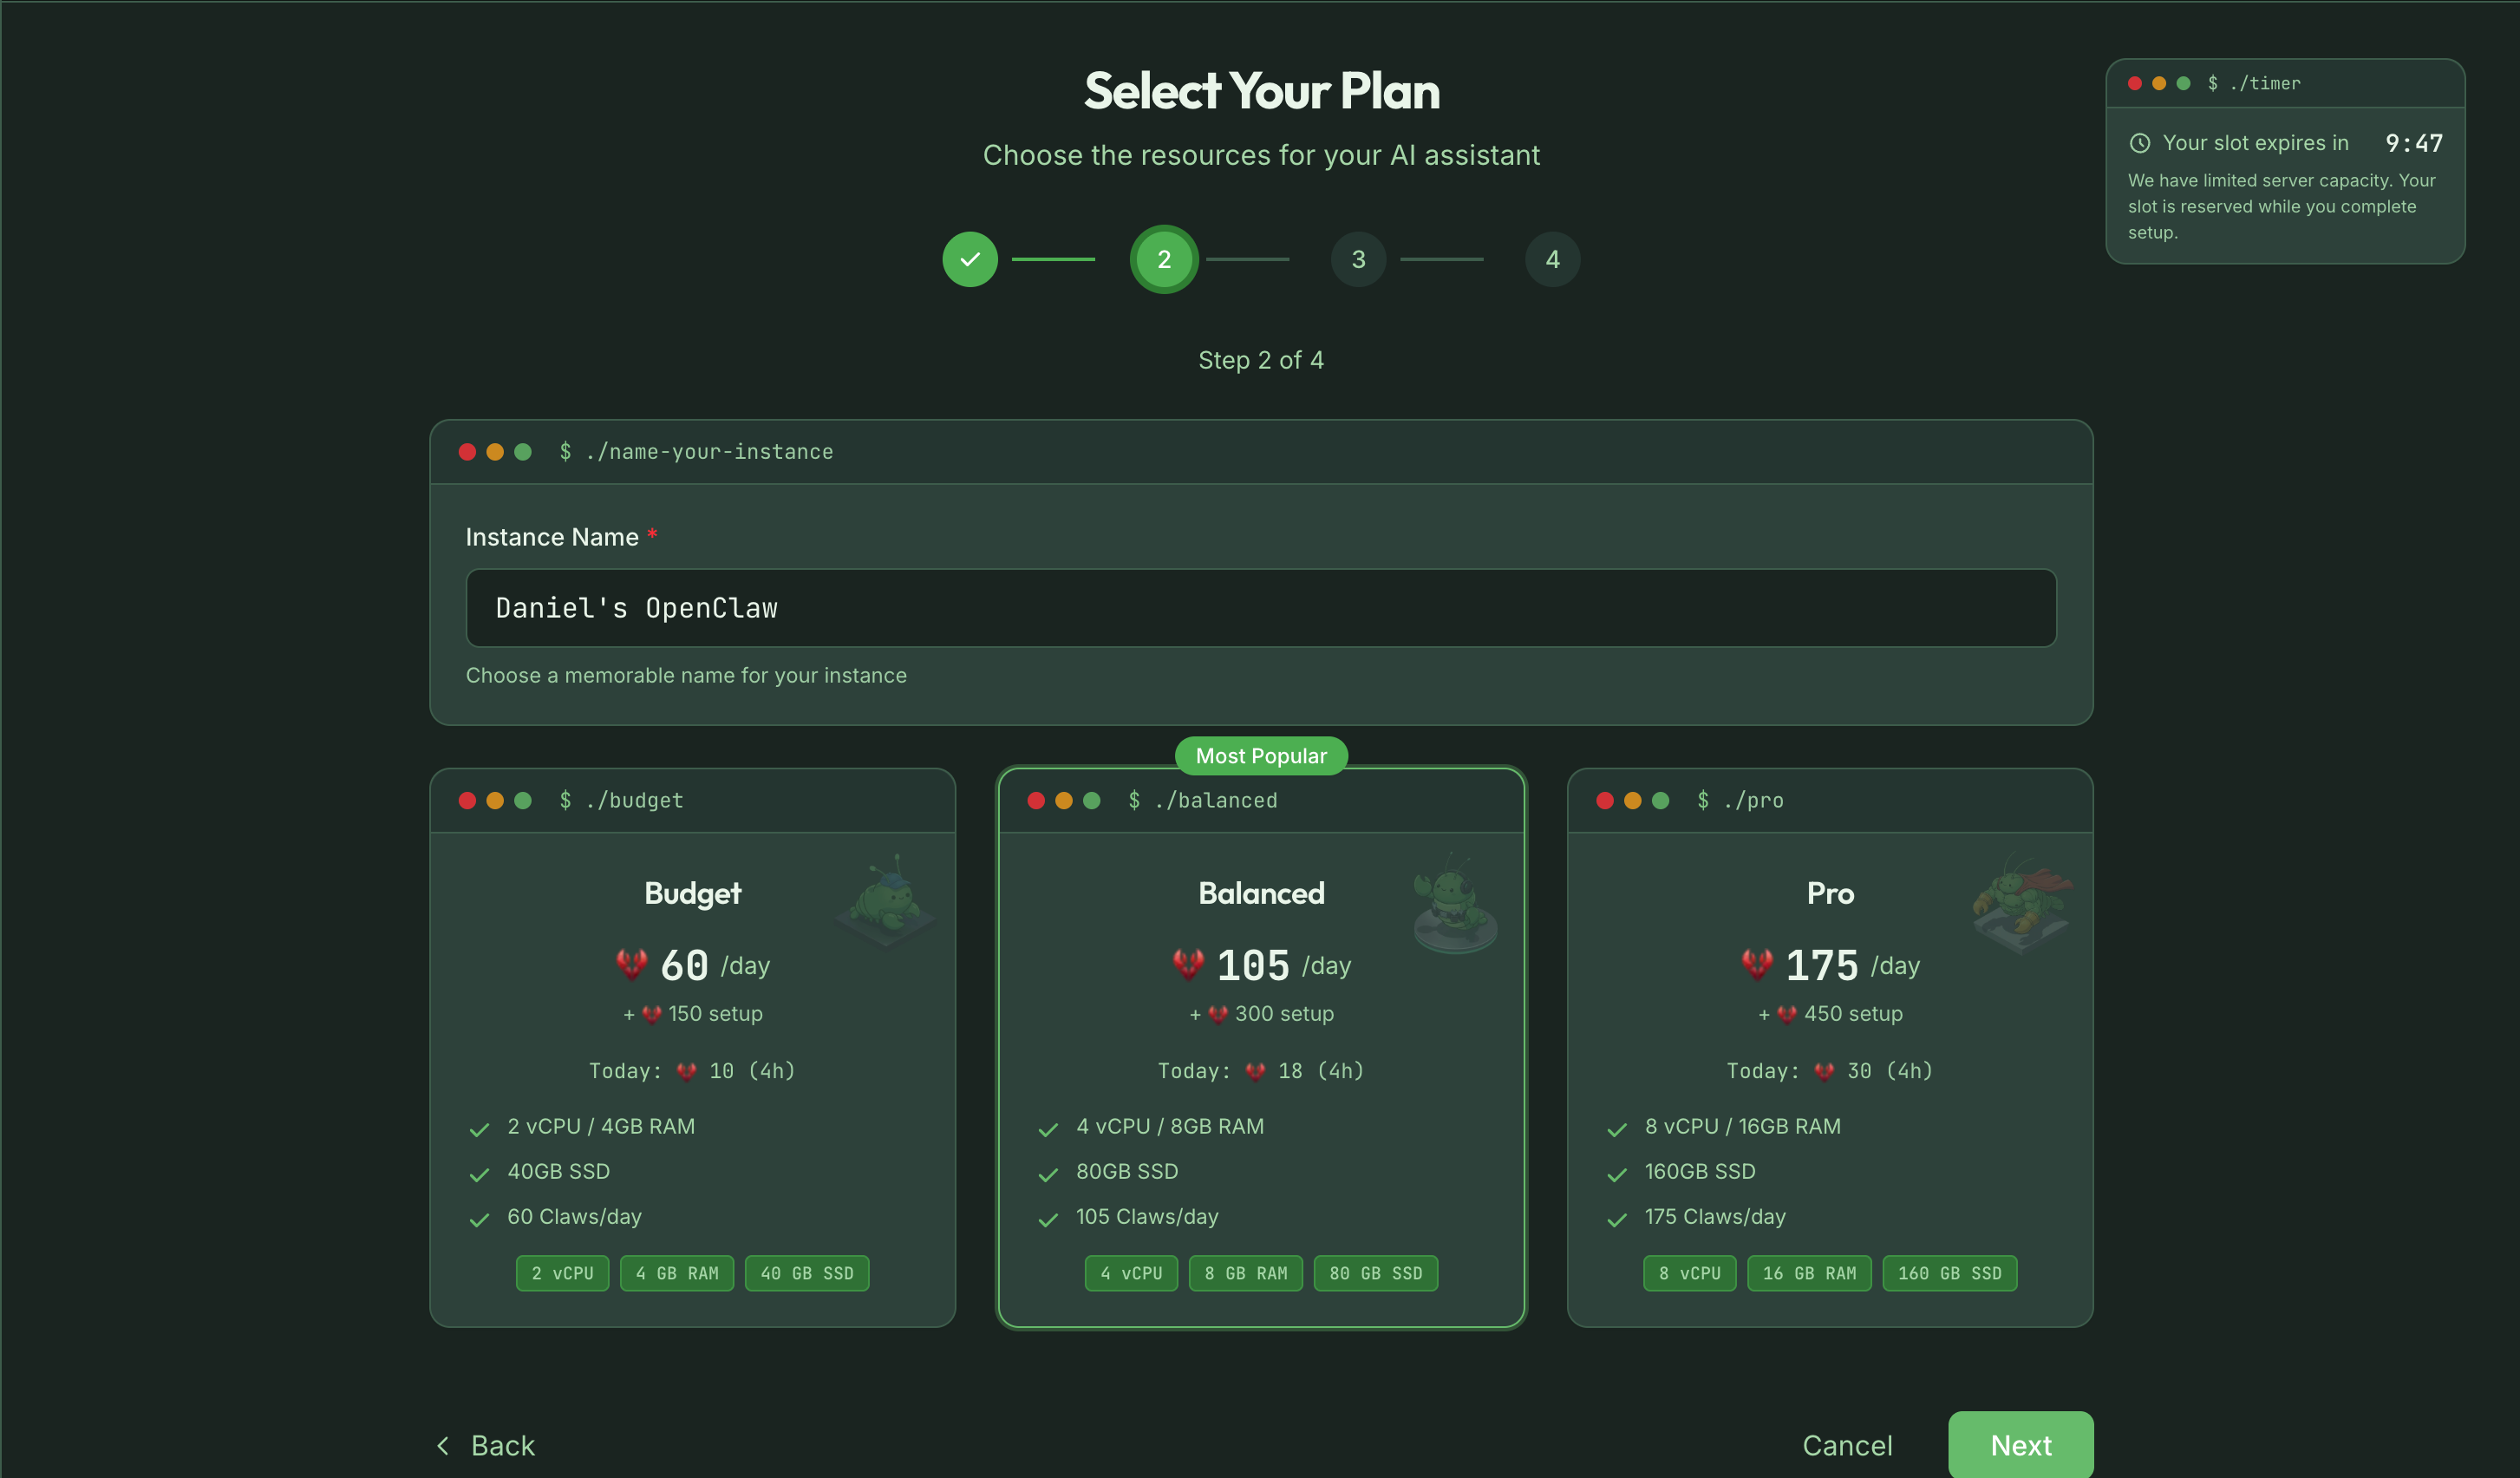Image resolution: width=2520 pixels, height=1478 pixels.
Task: Click the clock icon in the timer panel
Action: coord(2139,142)
